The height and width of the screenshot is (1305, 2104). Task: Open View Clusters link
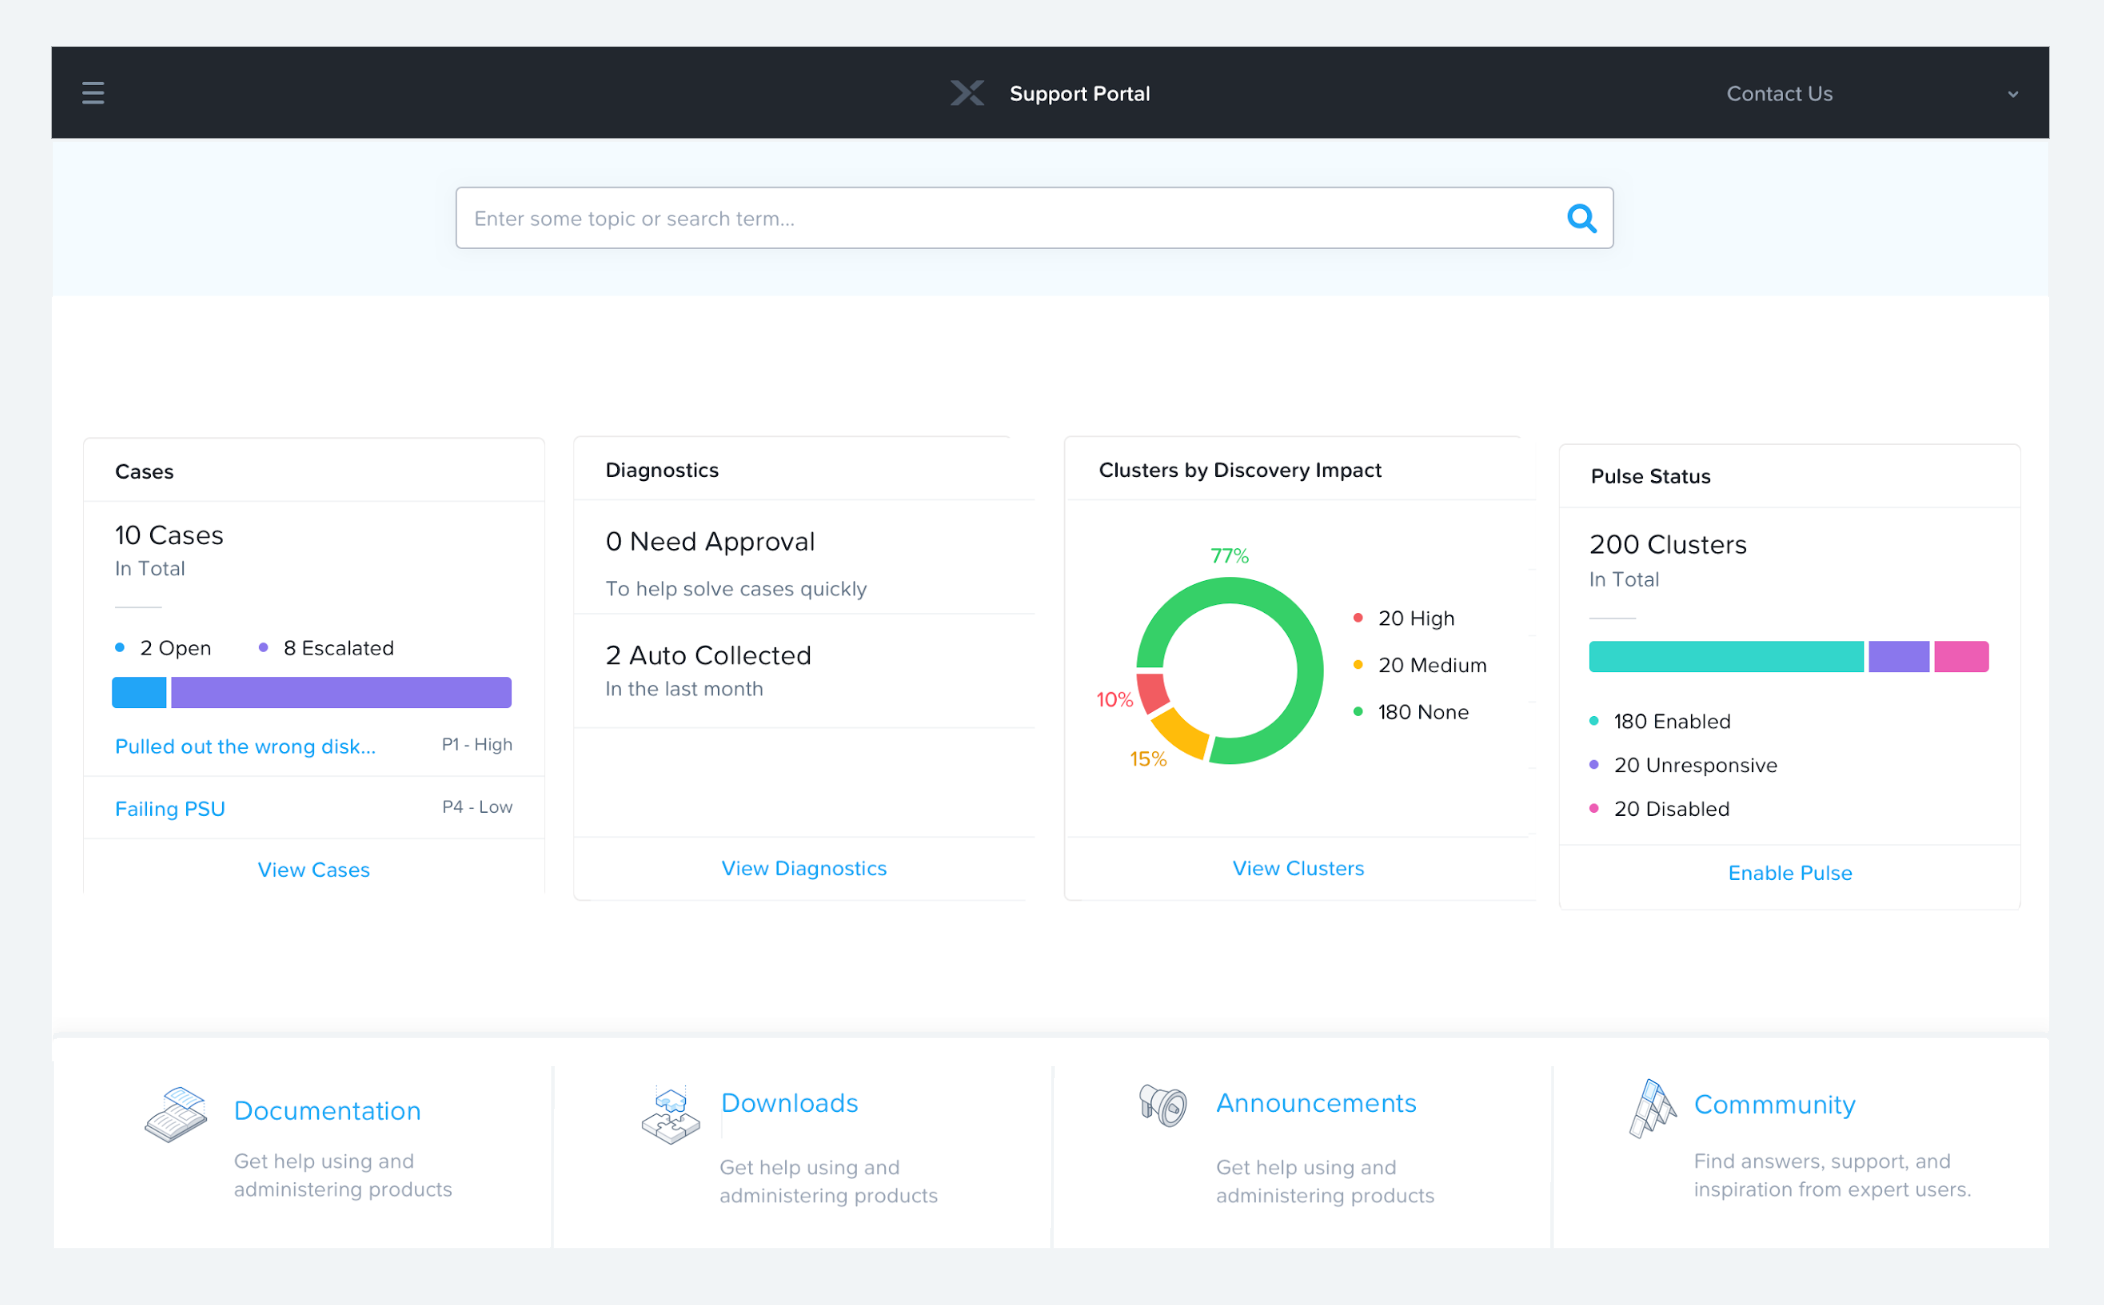click(x=1298, y=868)
